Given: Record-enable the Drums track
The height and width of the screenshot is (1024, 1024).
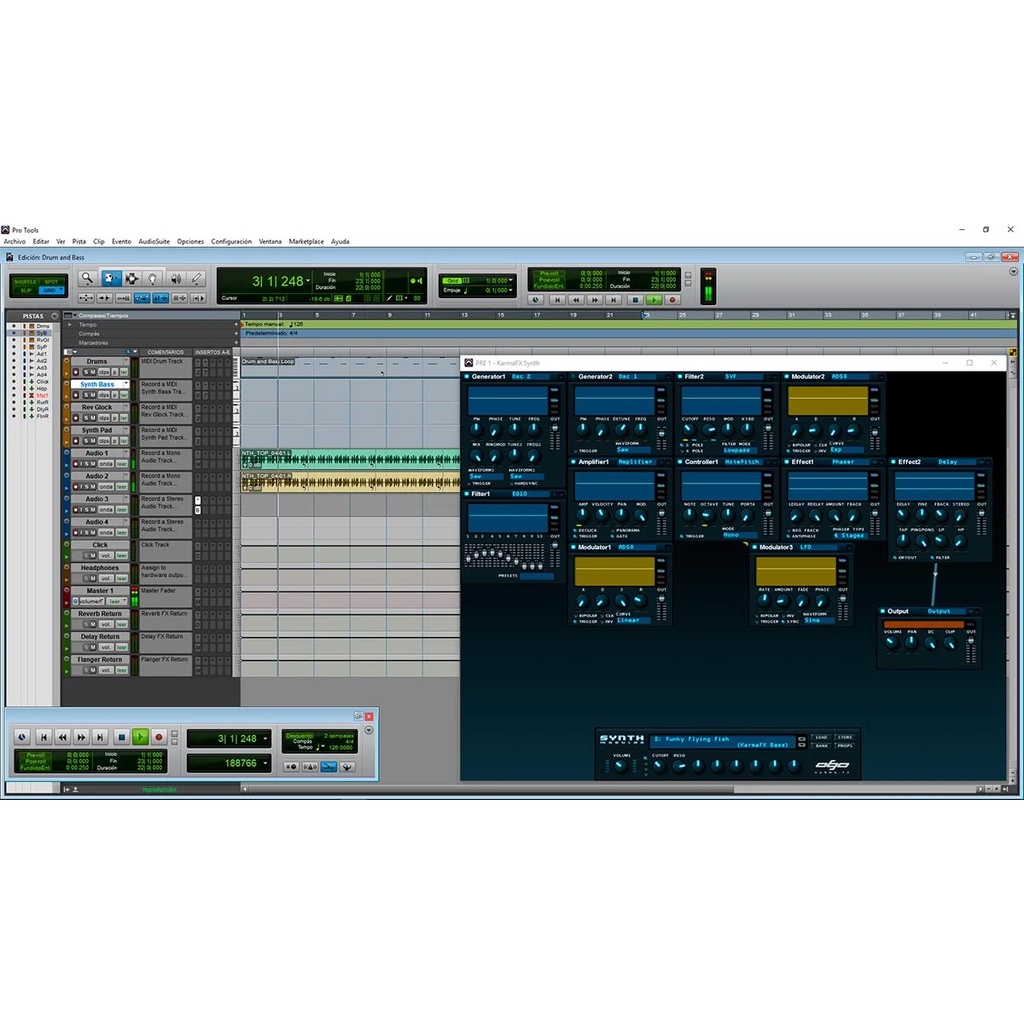Looking at the screenshot, I should click(x=76, y=372).
